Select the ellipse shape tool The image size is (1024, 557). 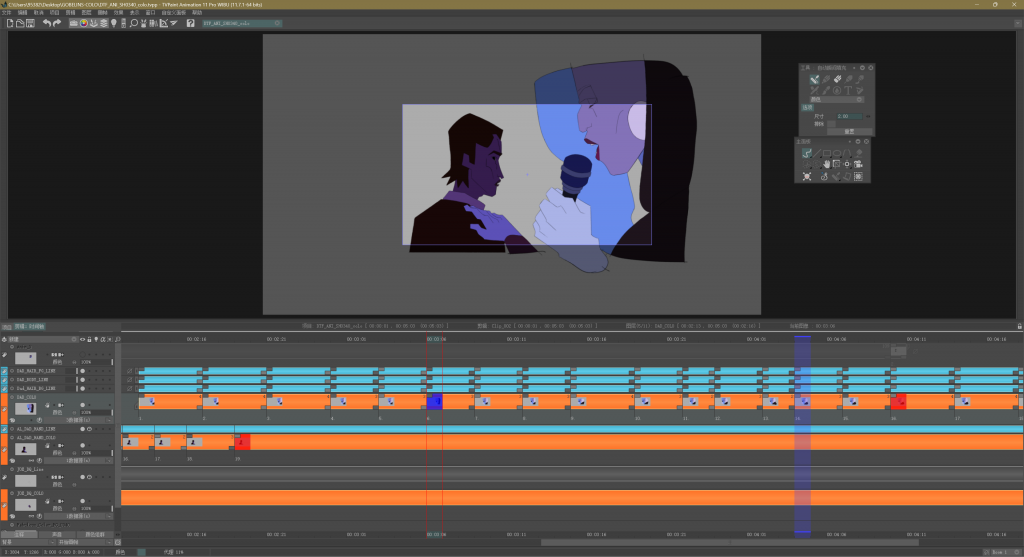tap(837, 153)
